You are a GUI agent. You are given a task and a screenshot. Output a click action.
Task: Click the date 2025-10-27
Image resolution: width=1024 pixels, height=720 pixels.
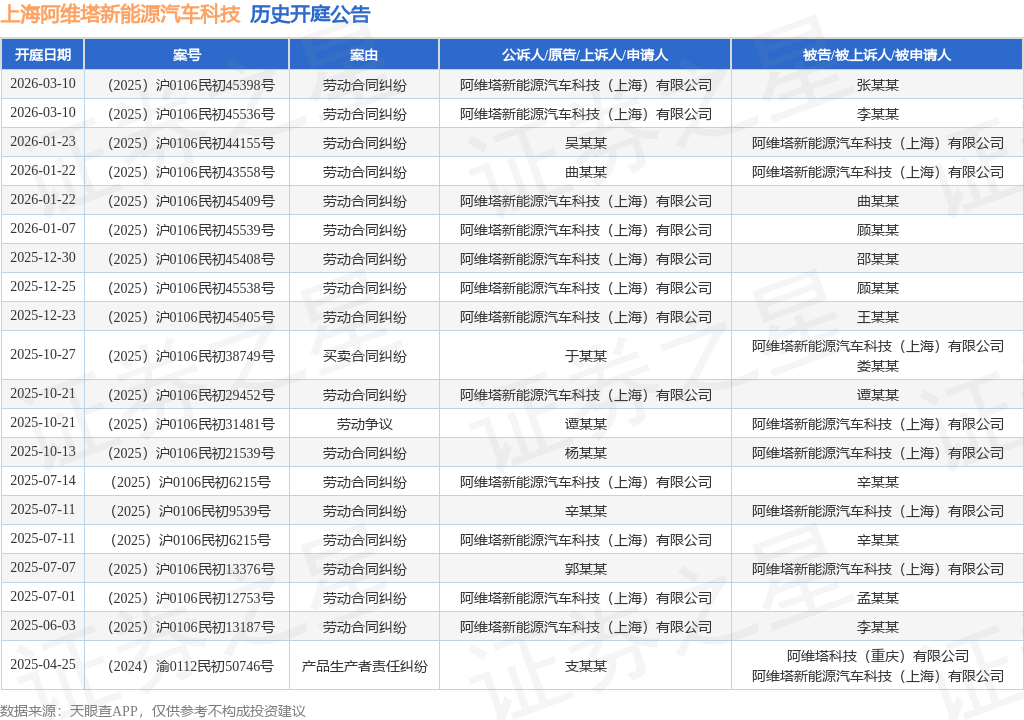43,354
